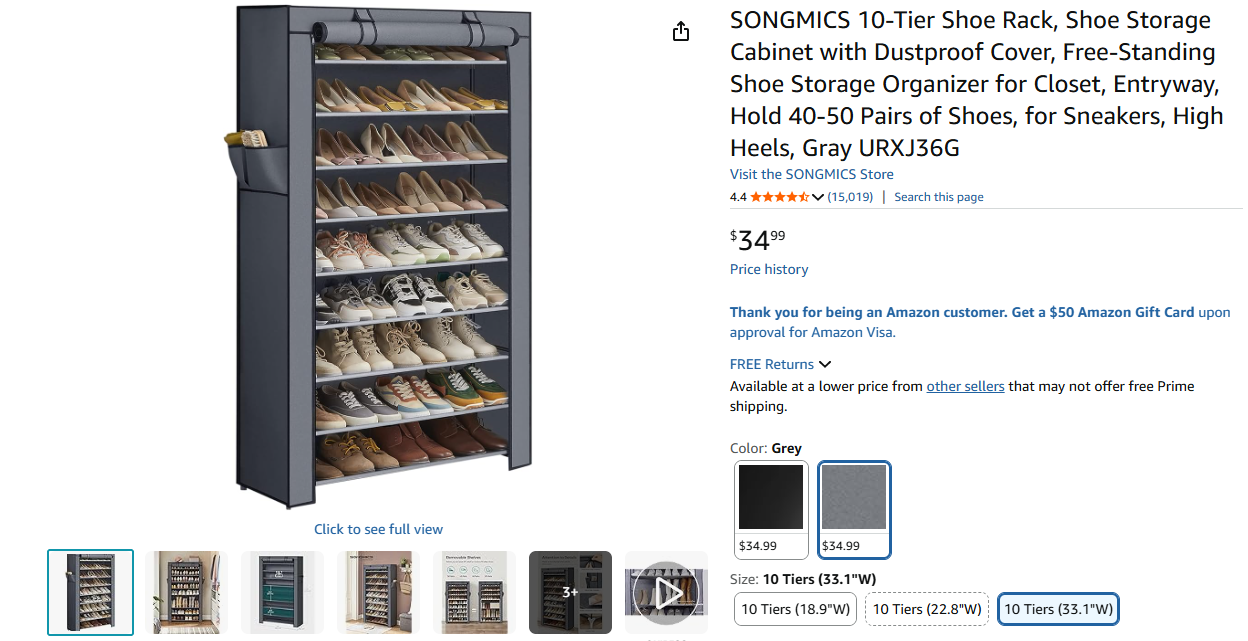Click Search this page link
This screenshot has height=641, width=1248.
(938, 197)
